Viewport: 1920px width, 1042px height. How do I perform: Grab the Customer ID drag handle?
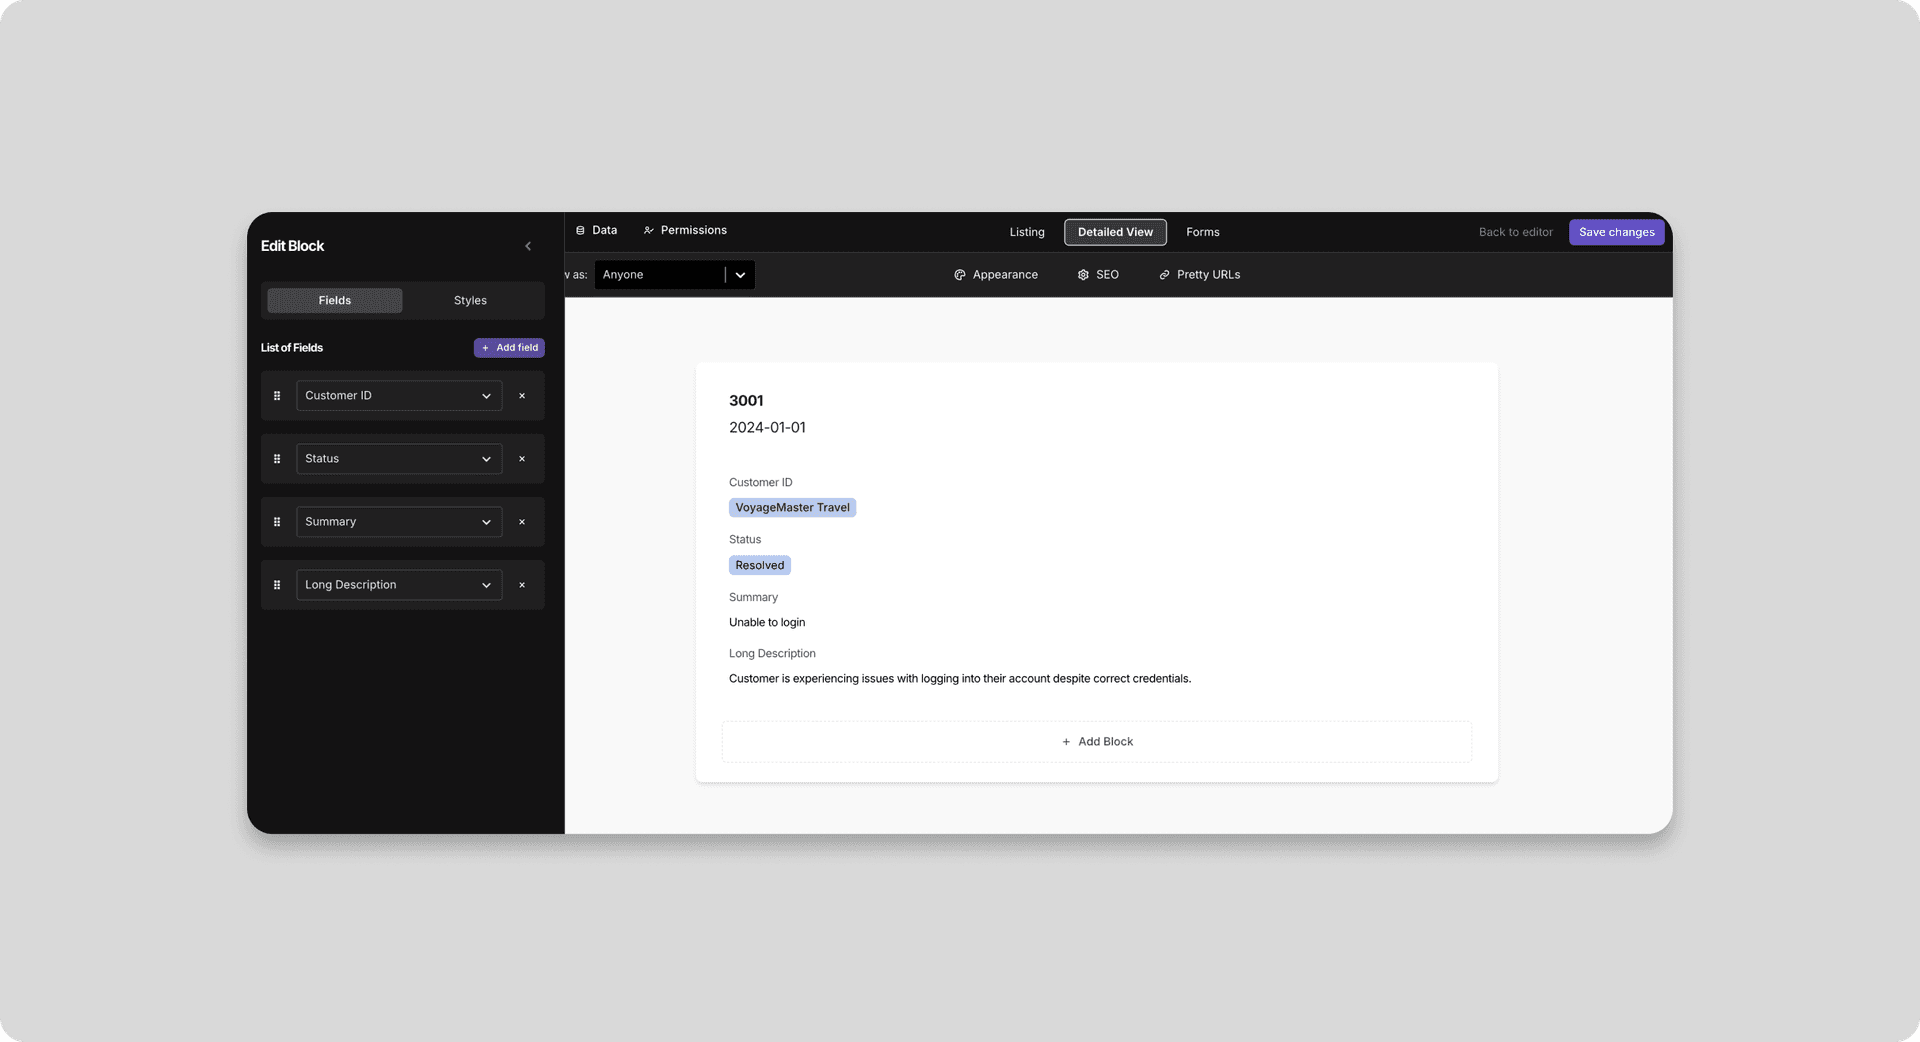277,396
